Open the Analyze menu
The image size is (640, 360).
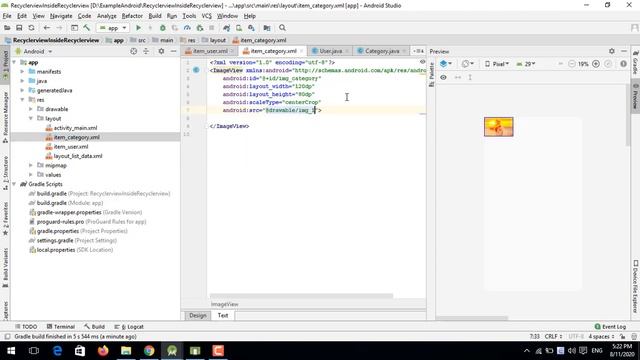coord(107,16)
